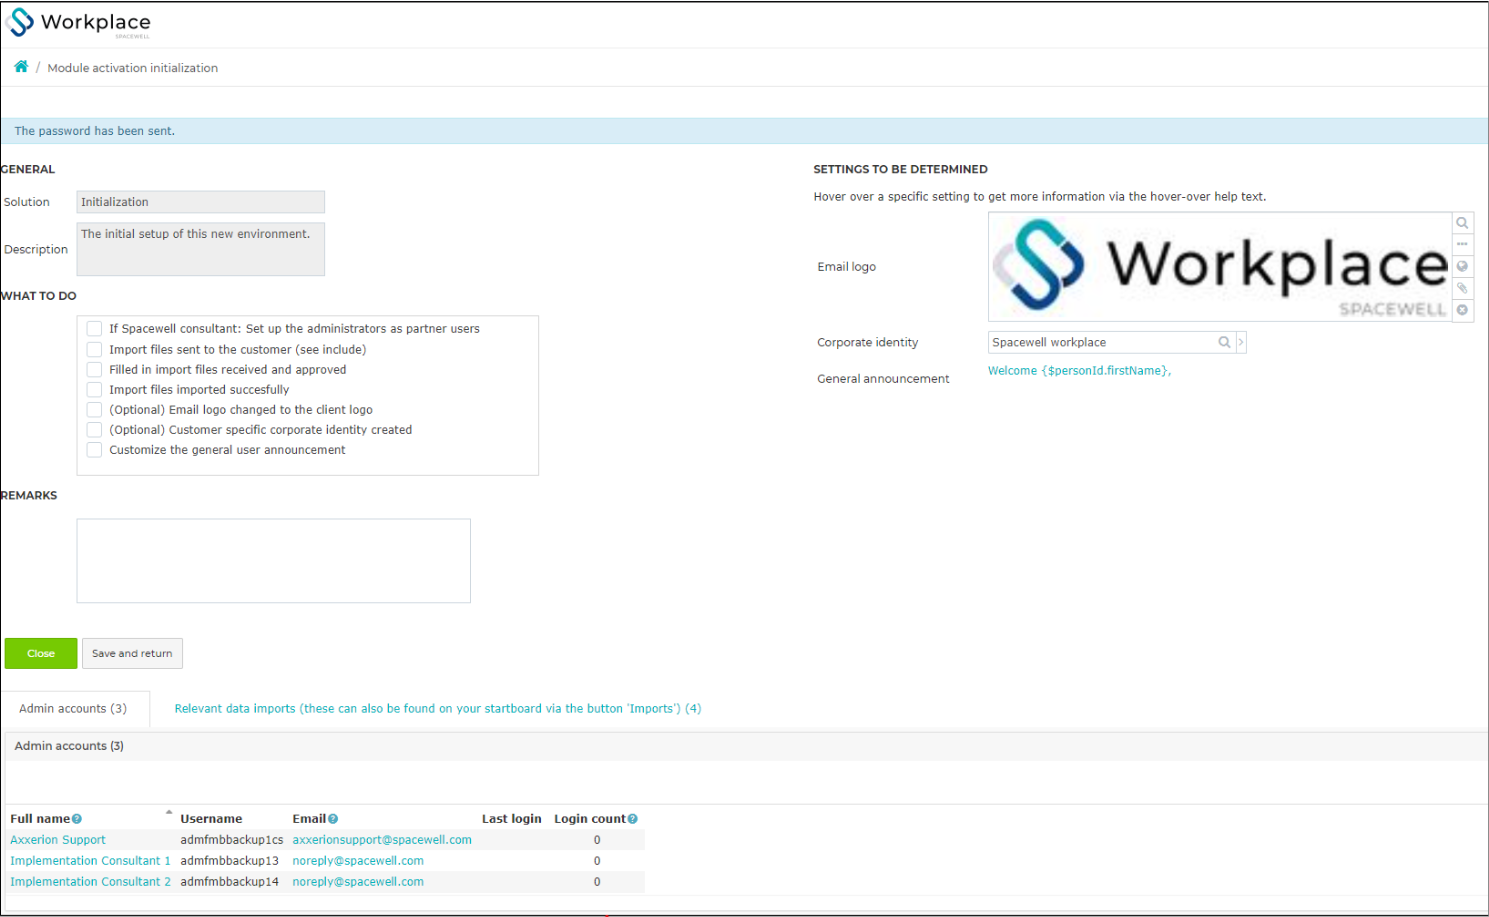This screenshot has width=1489, height=917.
Task: Go to home via breadcrumb house icon
Action: click(21, 66)
